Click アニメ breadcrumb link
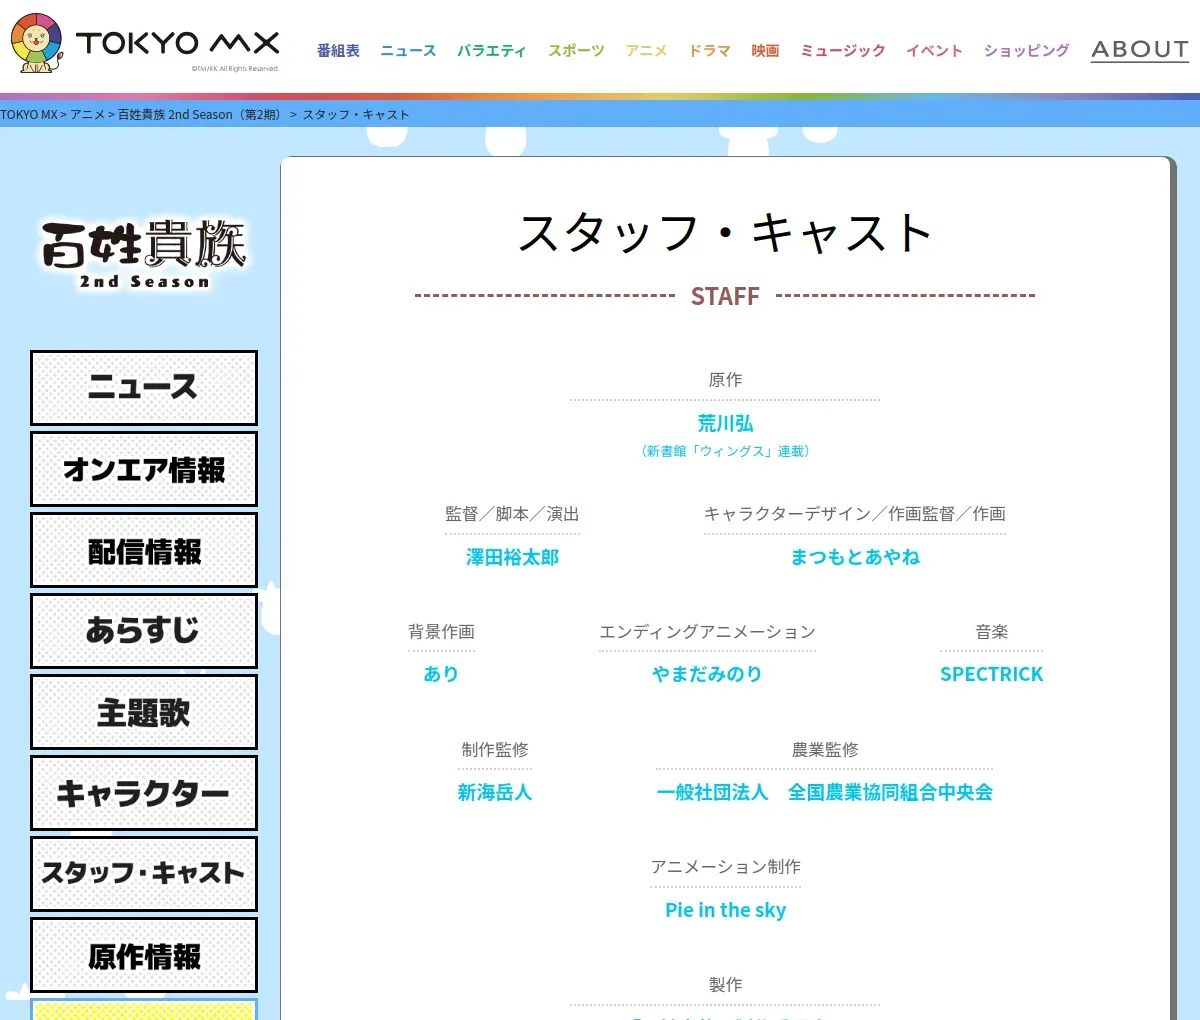1200x1020 pixels. coord(87,115)
